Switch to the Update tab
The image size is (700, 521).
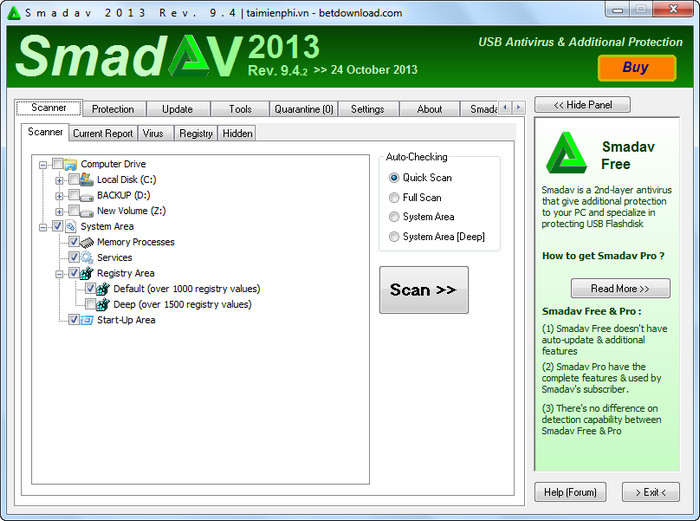pyautogui.click(x=178, y=109)
